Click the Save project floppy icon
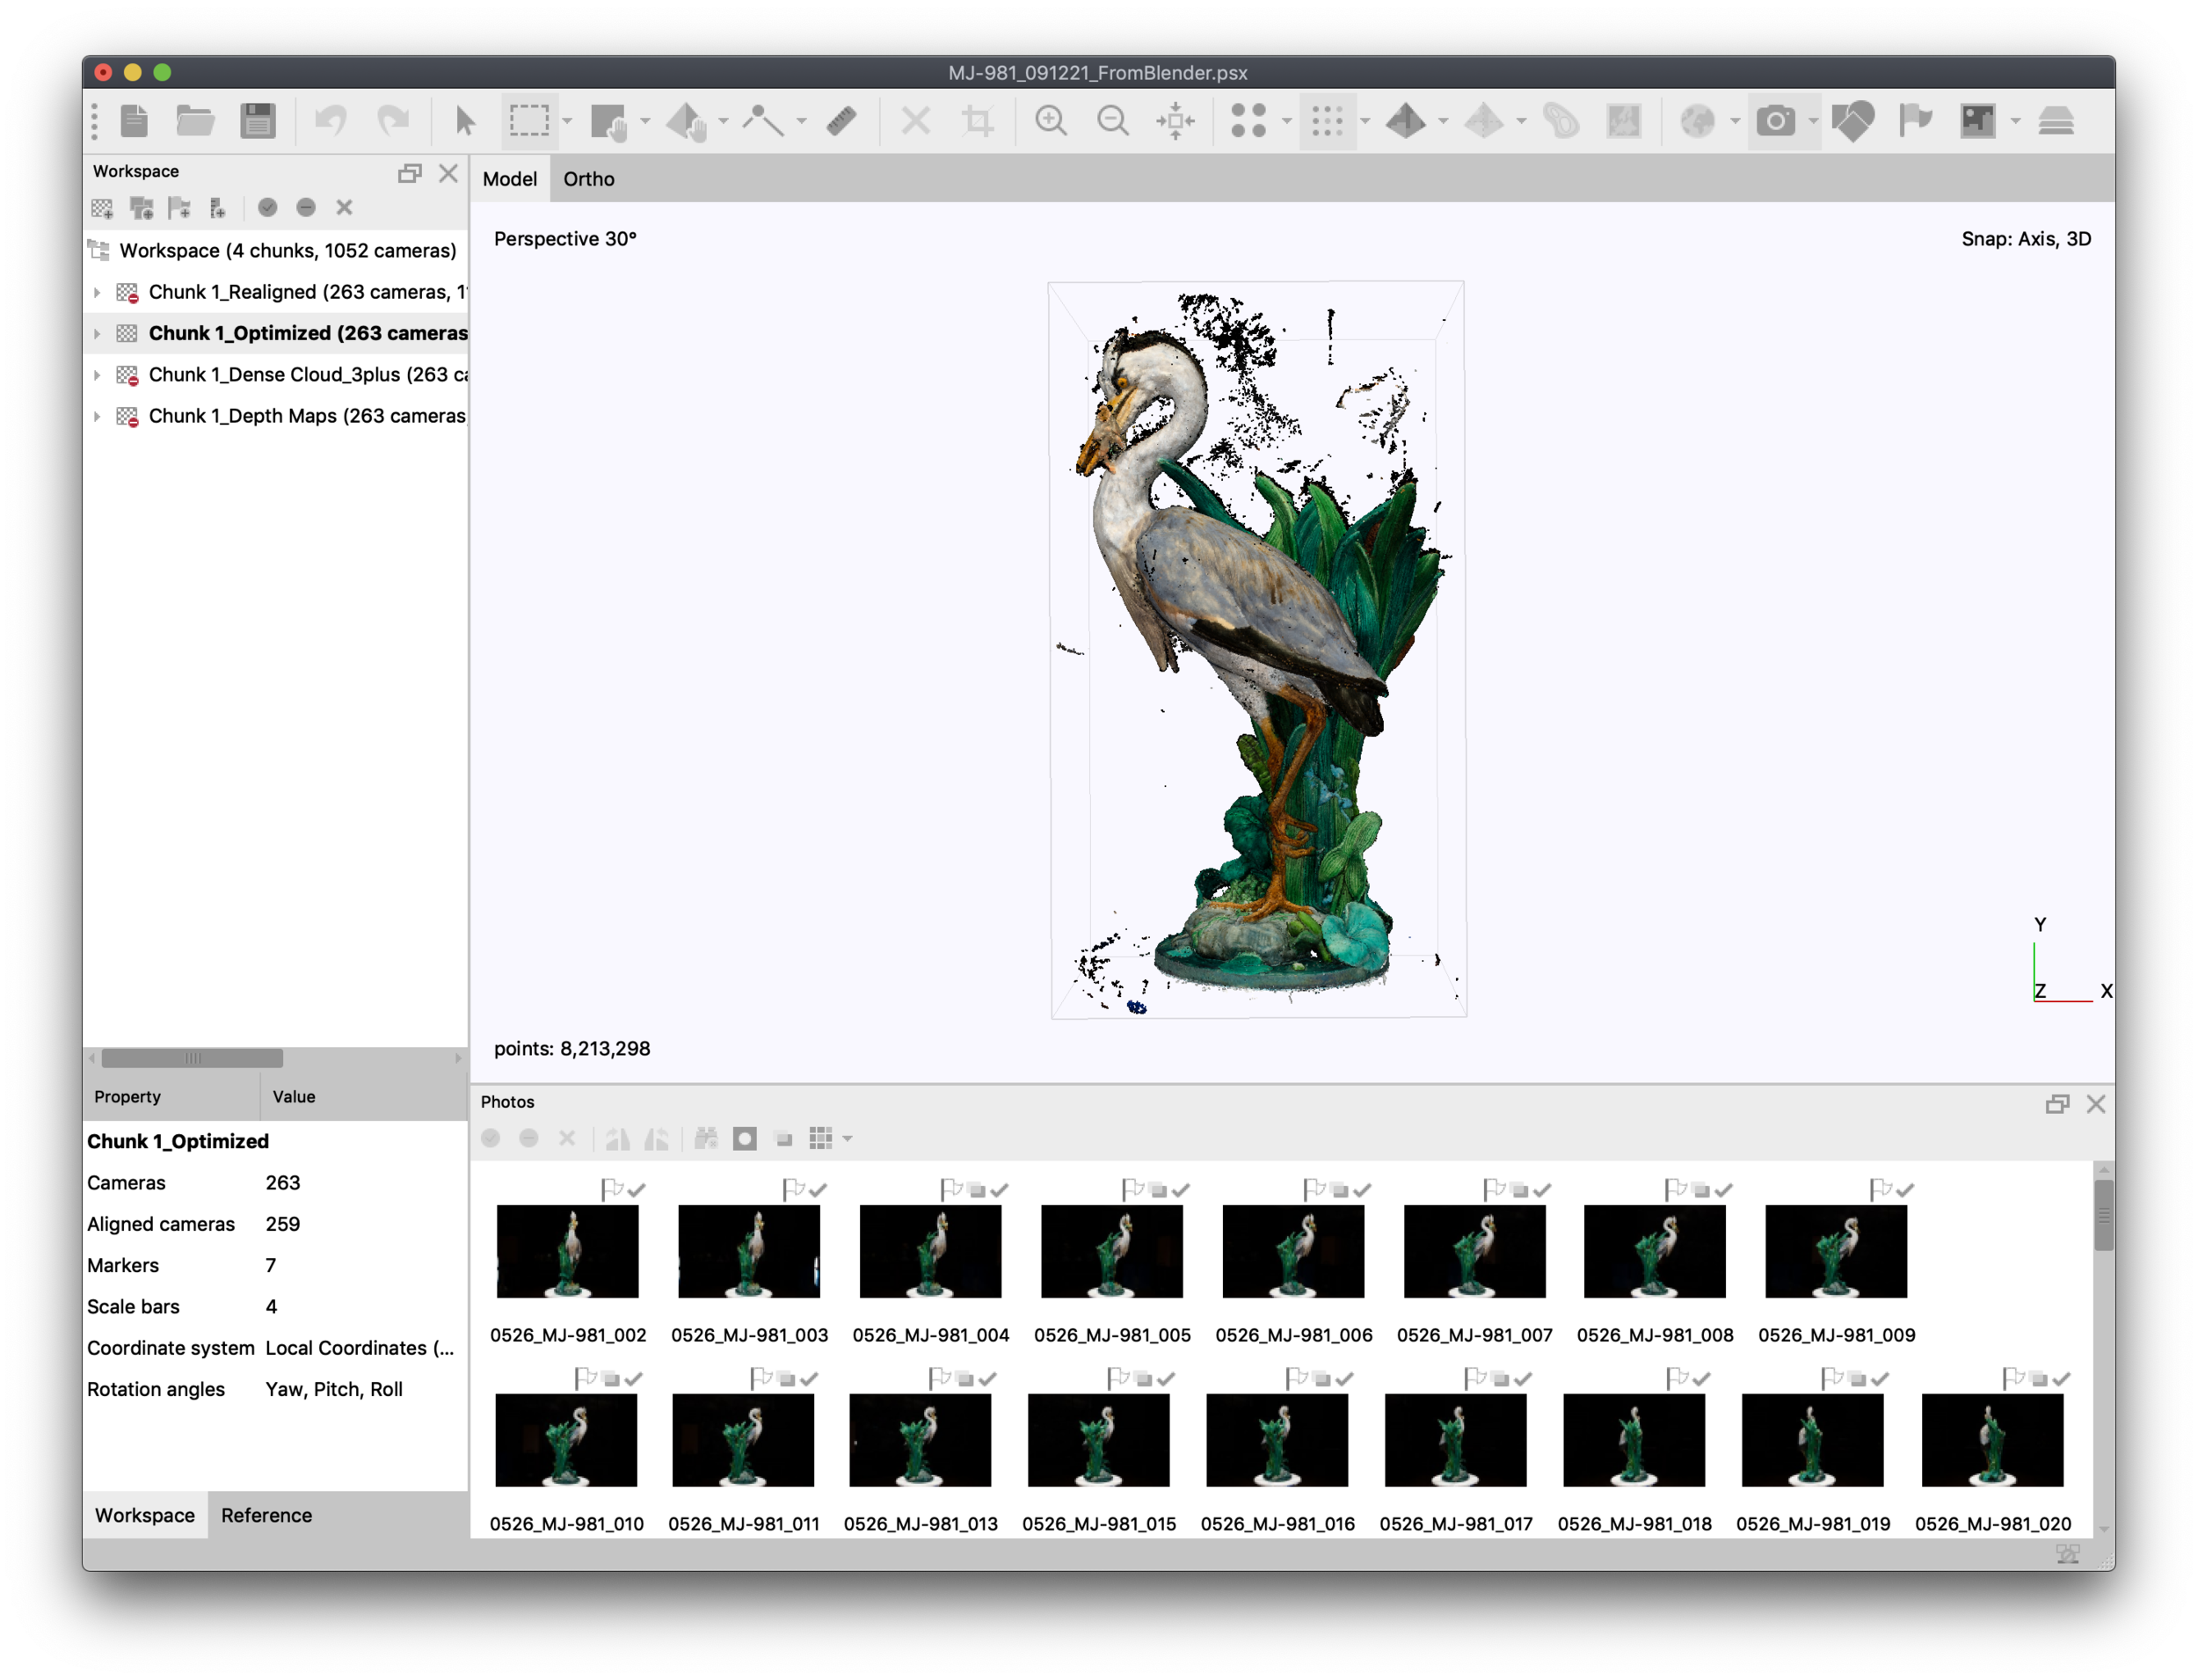The image size is (2198, 1680). click(x=258, y=121)
